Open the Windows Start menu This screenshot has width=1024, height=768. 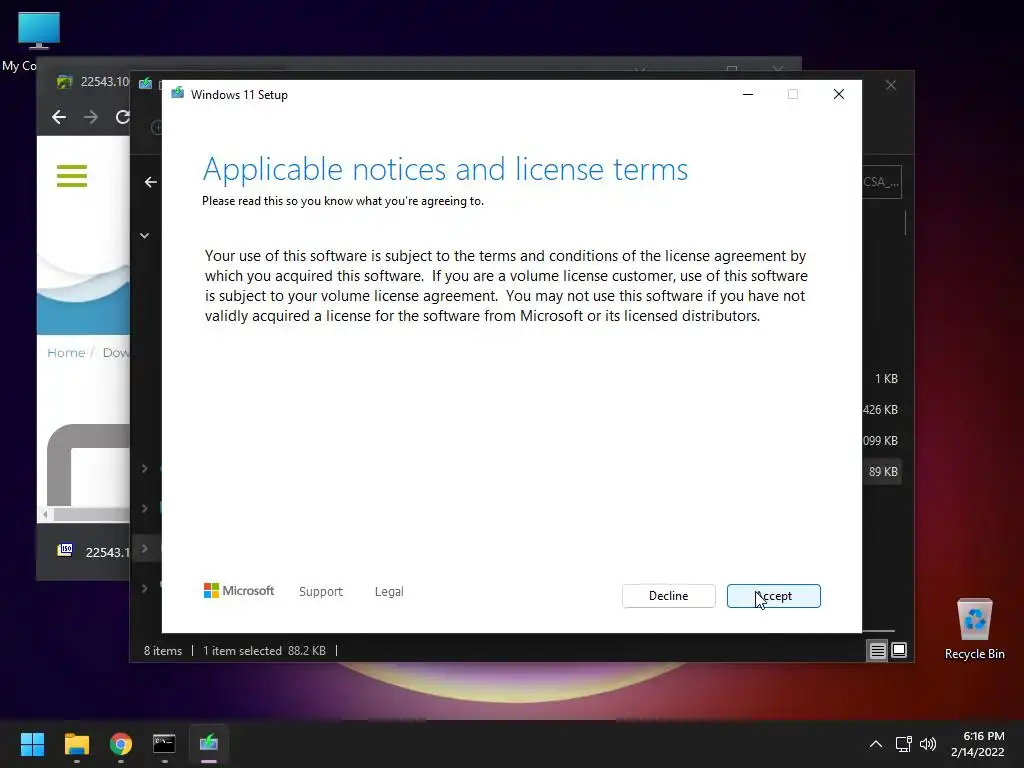(x=32, y=743)
